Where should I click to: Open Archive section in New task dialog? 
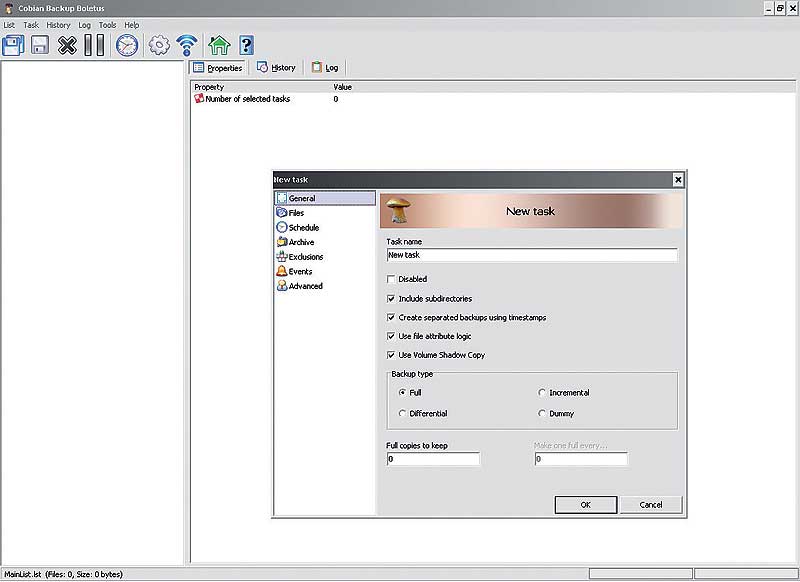coord(295,242)
